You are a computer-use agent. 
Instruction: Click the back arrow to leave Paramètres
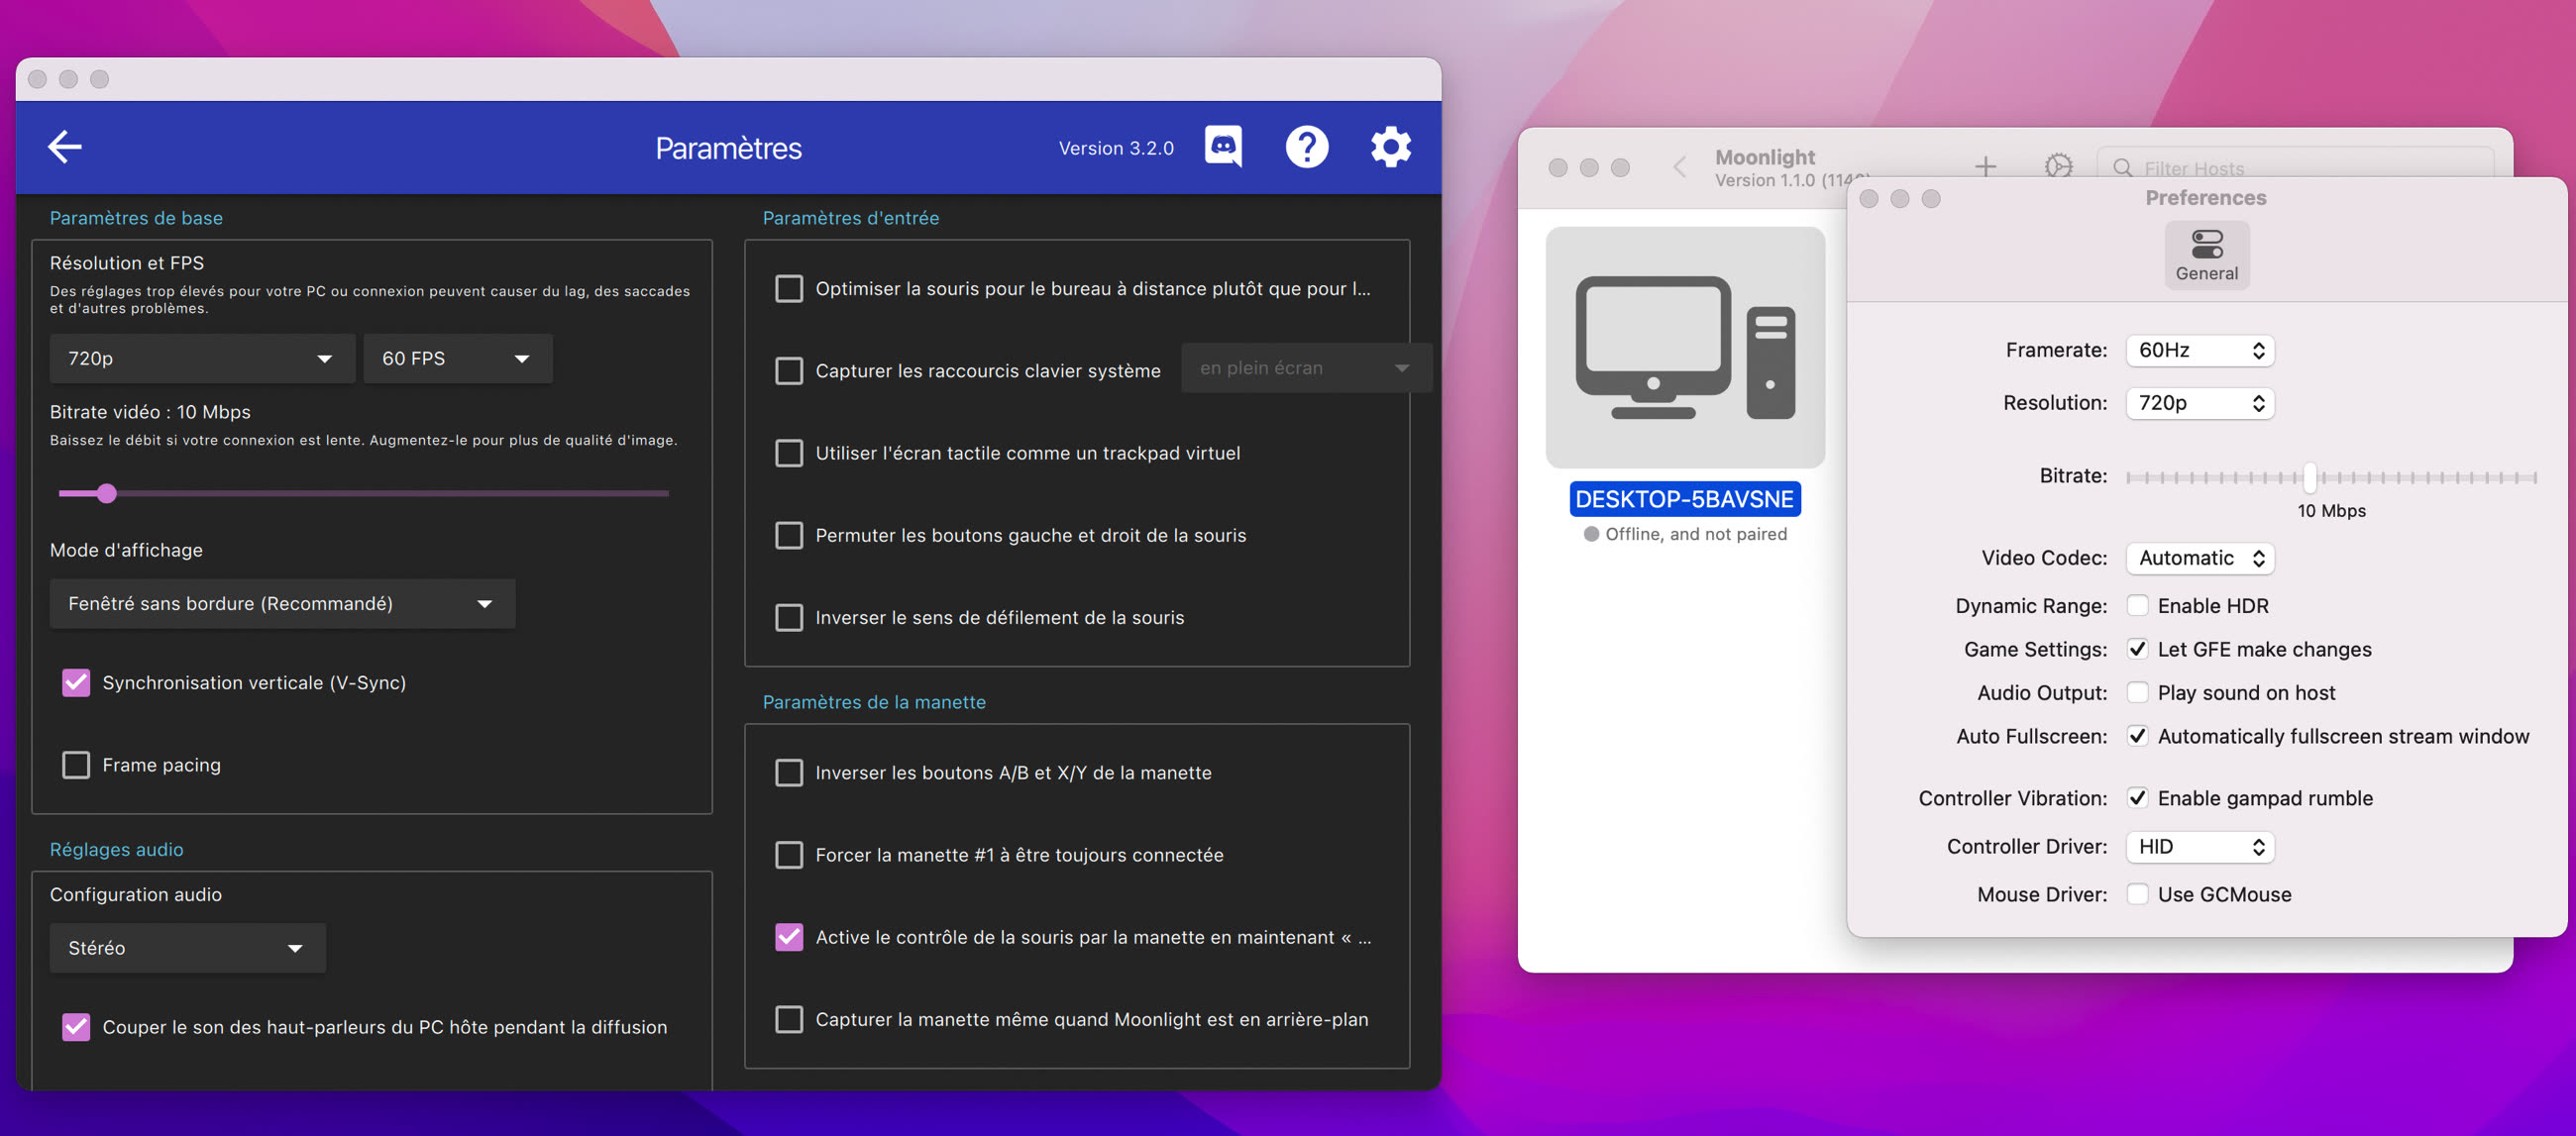pyautogui.click(x=64, y=146)
